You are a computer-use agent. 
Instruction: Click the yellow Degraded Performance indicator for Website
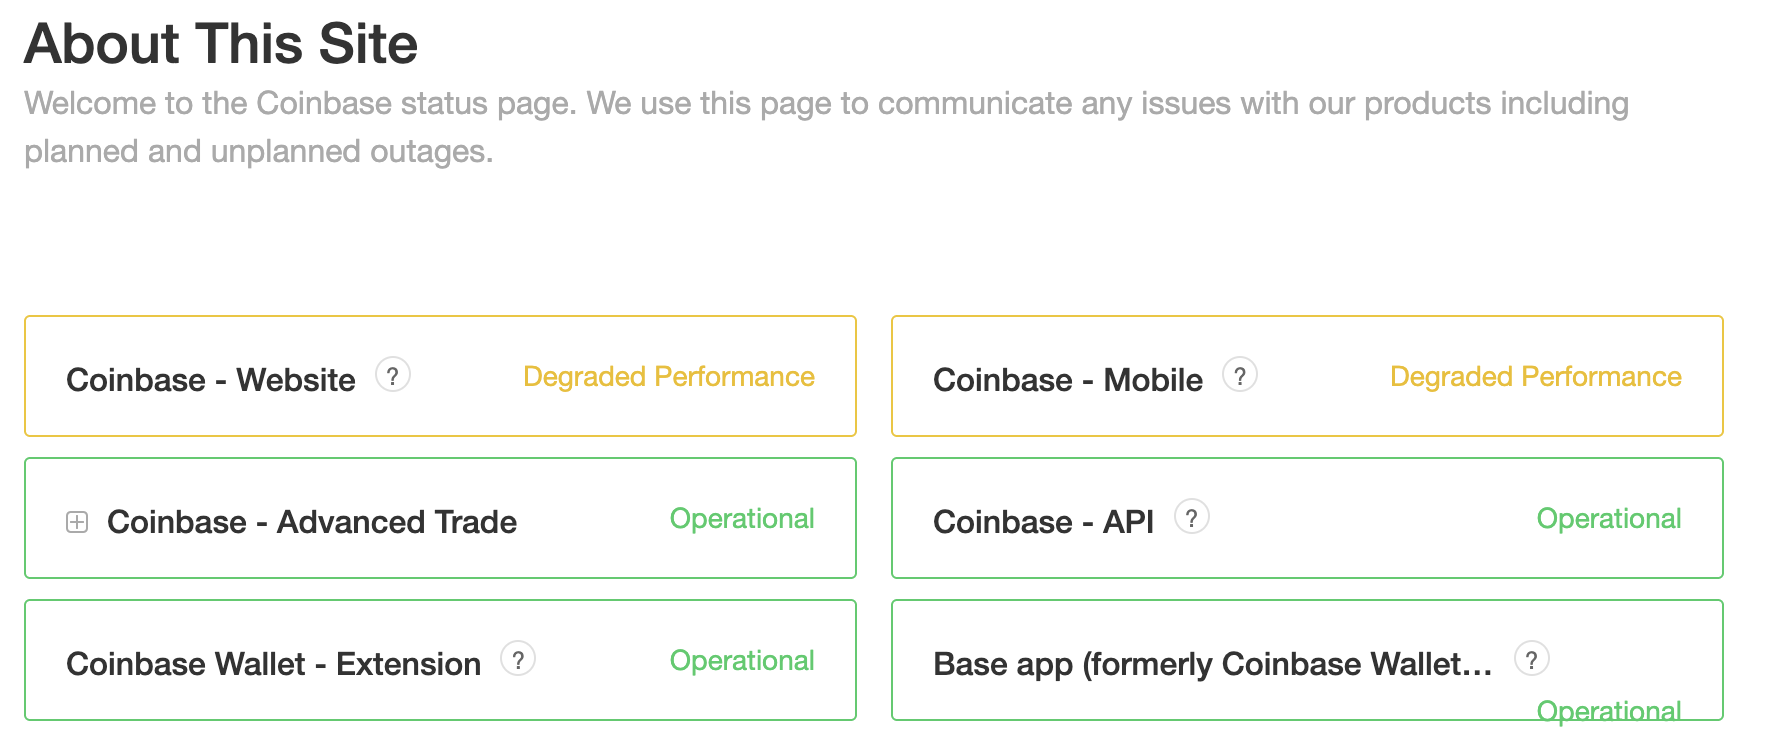click(x=668, y=377)
